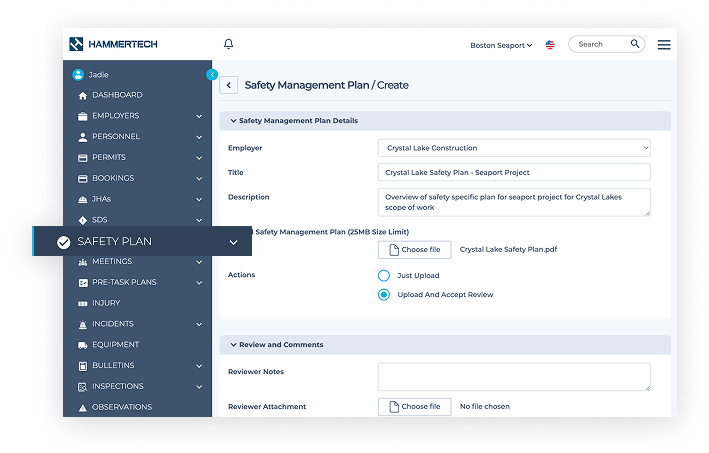Expand the JHAs menu chevron
The height and width of the screenshot is (453, 709).
click(199, 199)
